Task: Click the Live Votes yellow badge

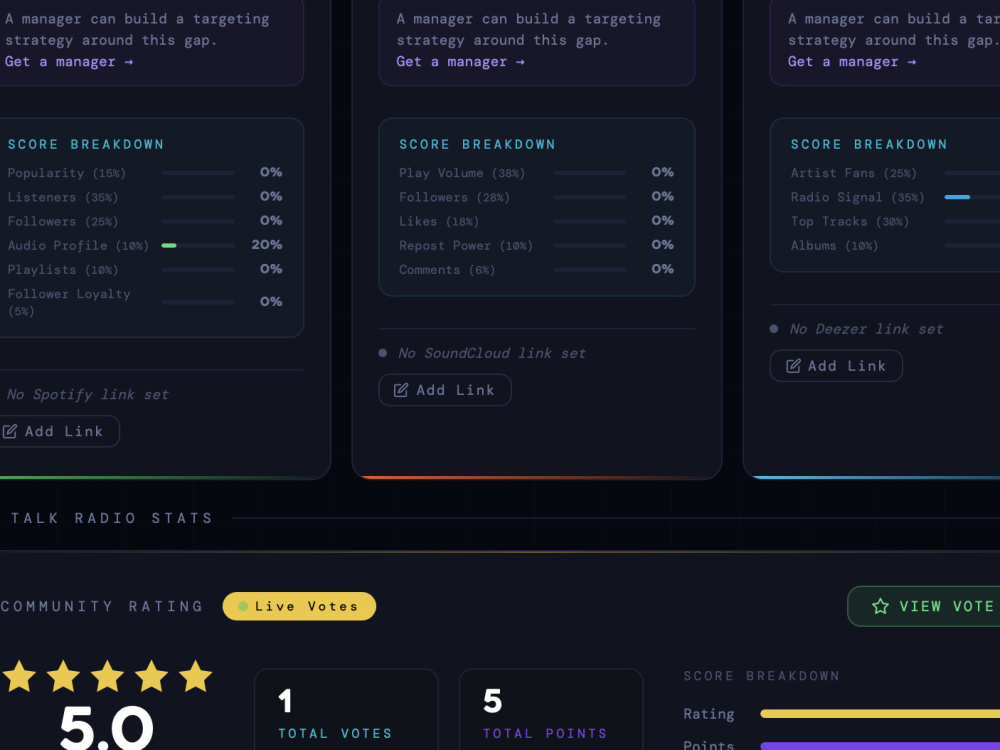Action: coord(299,606)
